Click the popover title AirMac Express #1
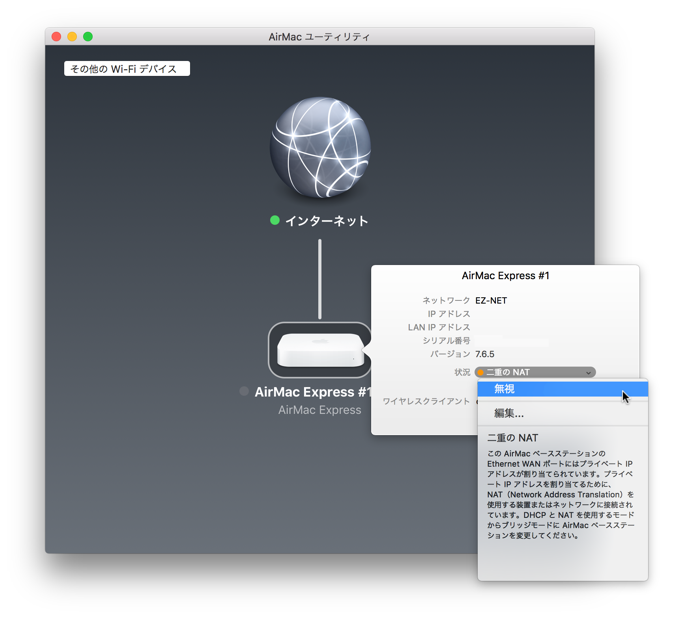The height and width of the screenshot is (619, 680). point(505,275)
